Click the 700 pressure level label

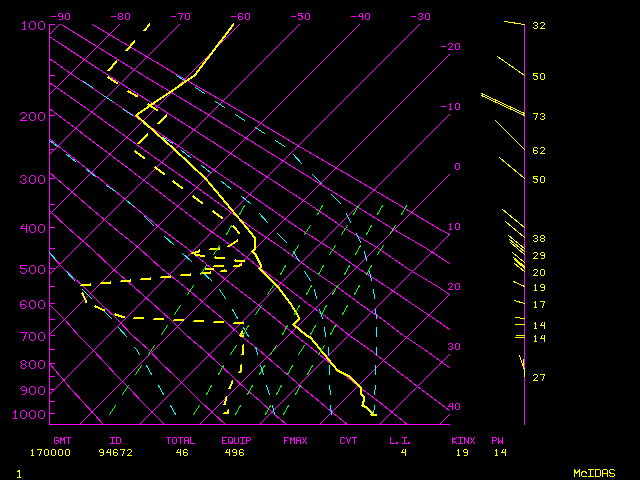pos(33,338)
